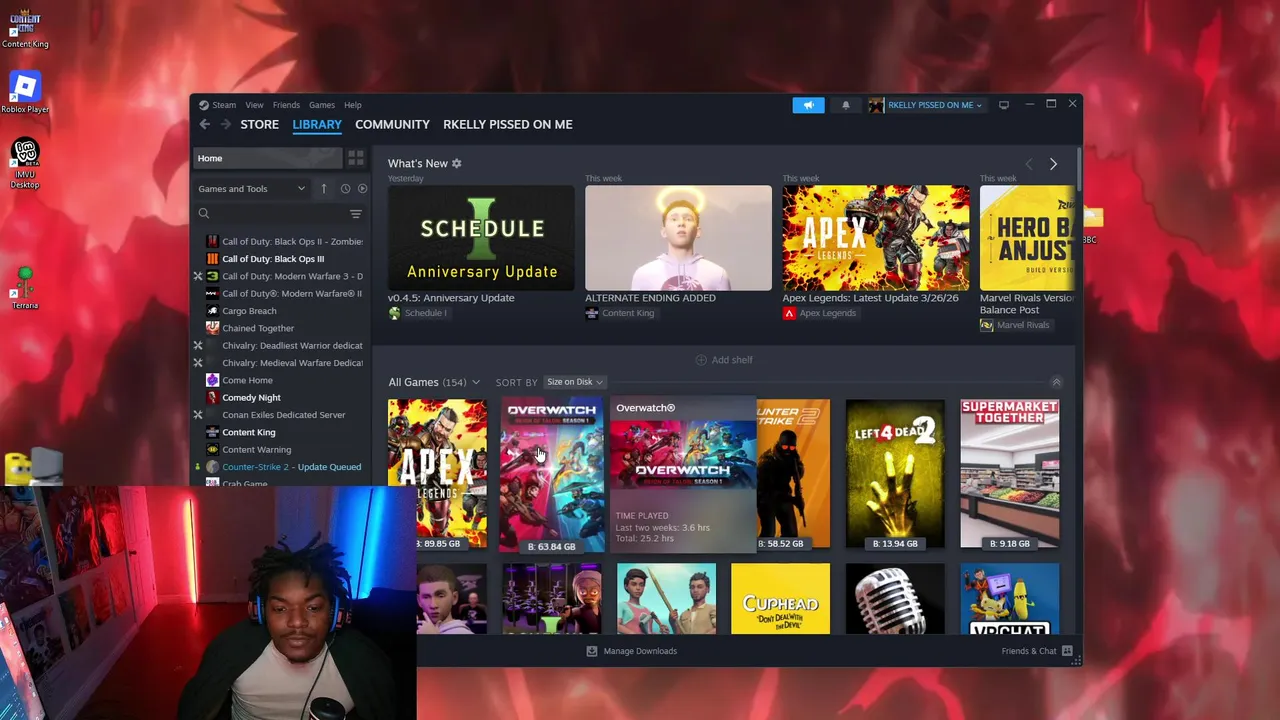
Task: Click sort ascending arrow in sidebar
Action: (x=323, y=188)
